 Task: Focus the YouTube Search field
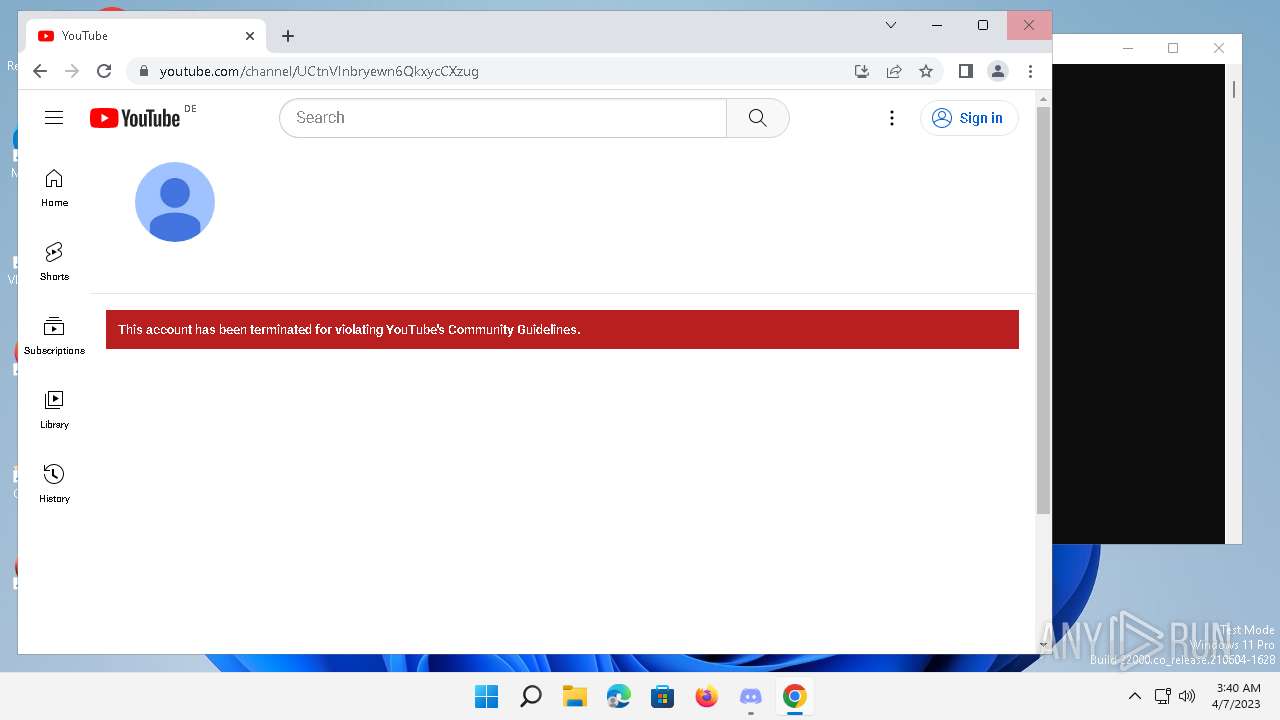(x=503, y=118)
